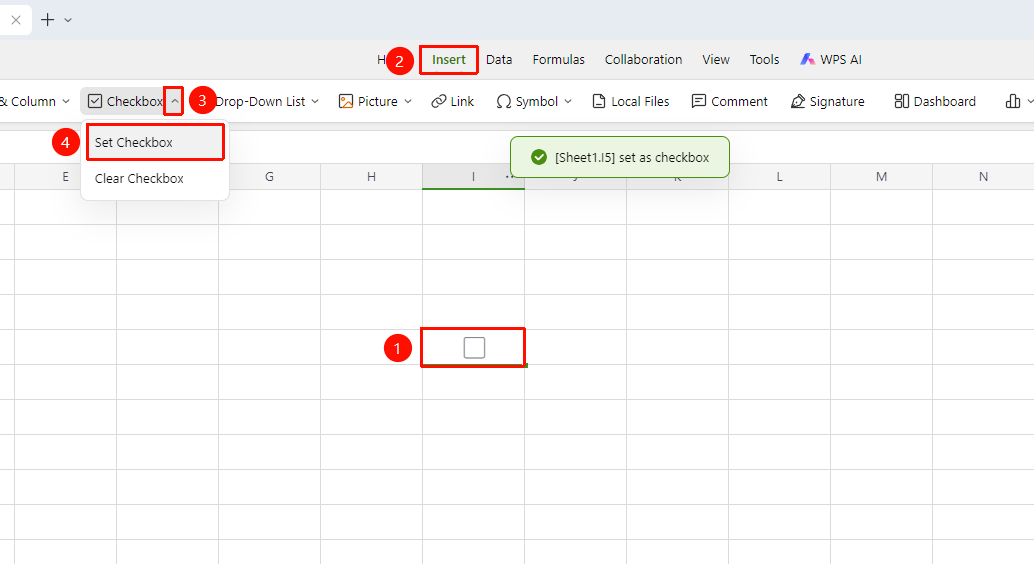The width and height of the screenshot is (1034, 564).
Task: Open the Formulas tab
Action: pos(559,60)
